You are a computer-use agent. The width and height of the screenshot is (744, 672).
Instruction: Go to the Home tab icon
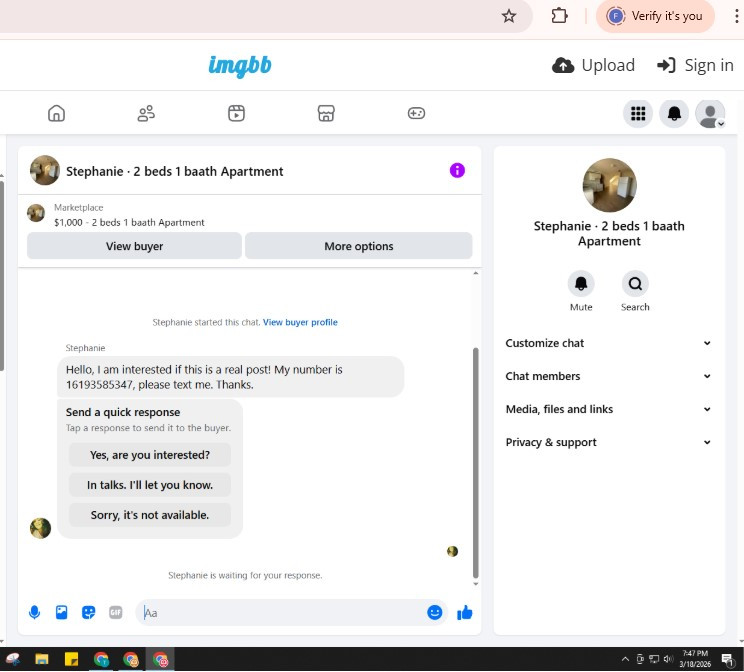pos(56,113)
